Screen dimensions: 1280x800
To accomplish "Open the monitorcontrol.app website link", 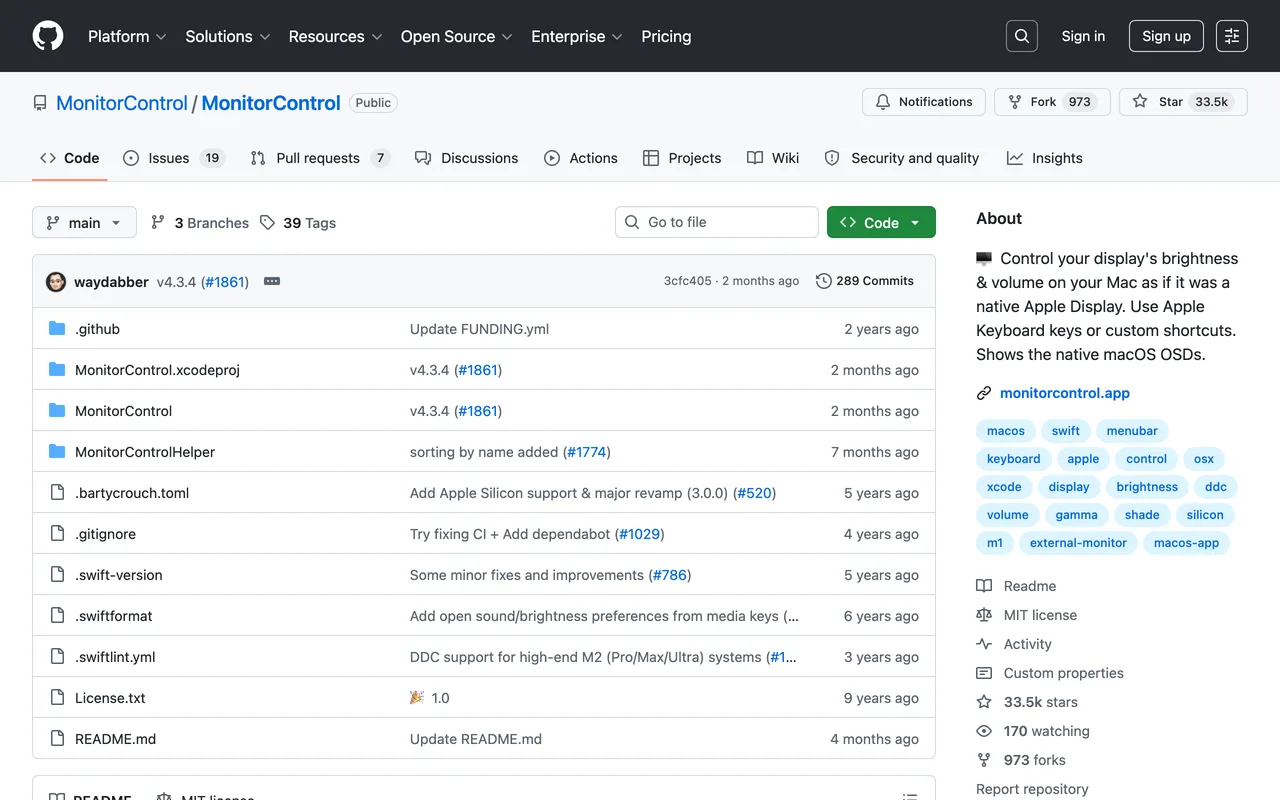I will (x=1065, y=393).
